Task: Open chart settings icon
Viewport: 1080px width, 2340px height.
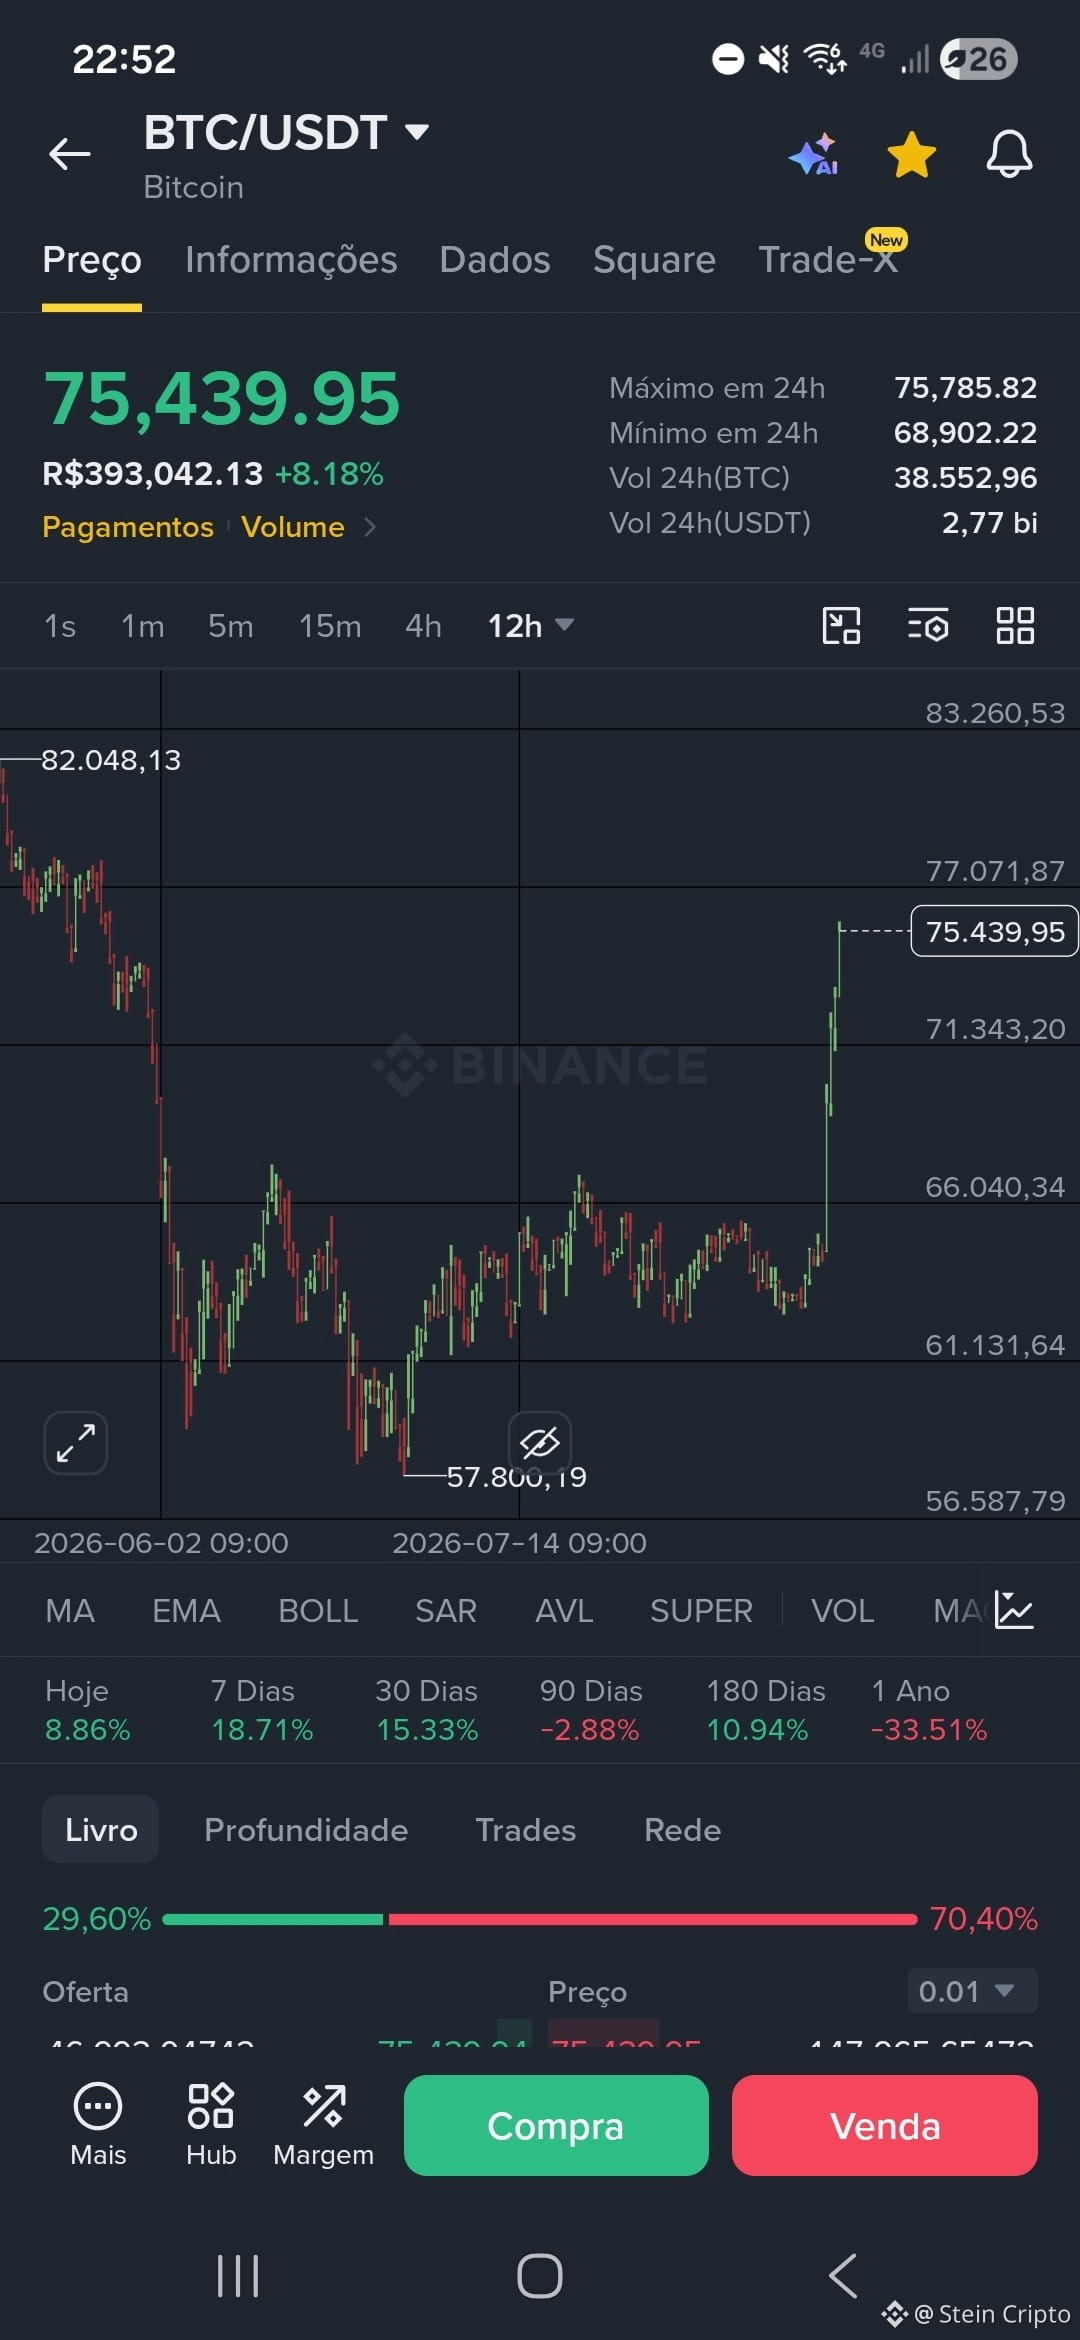Action: pos(927,626)
